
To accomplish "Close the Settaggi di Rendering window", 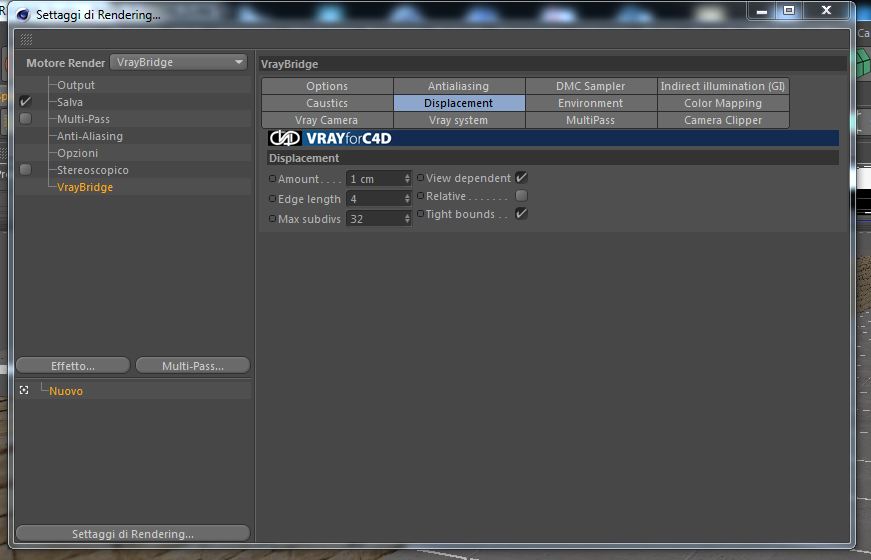I will coord(827,11).
